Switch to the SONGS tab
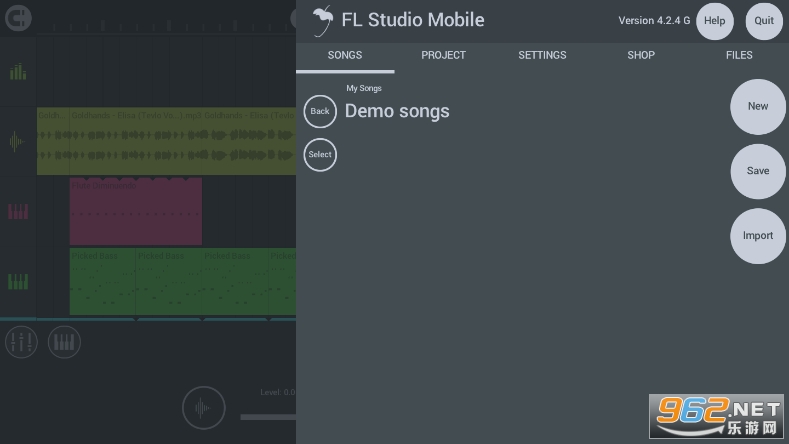The height and width of the screenshot is (444, 789). coord(345,55)
